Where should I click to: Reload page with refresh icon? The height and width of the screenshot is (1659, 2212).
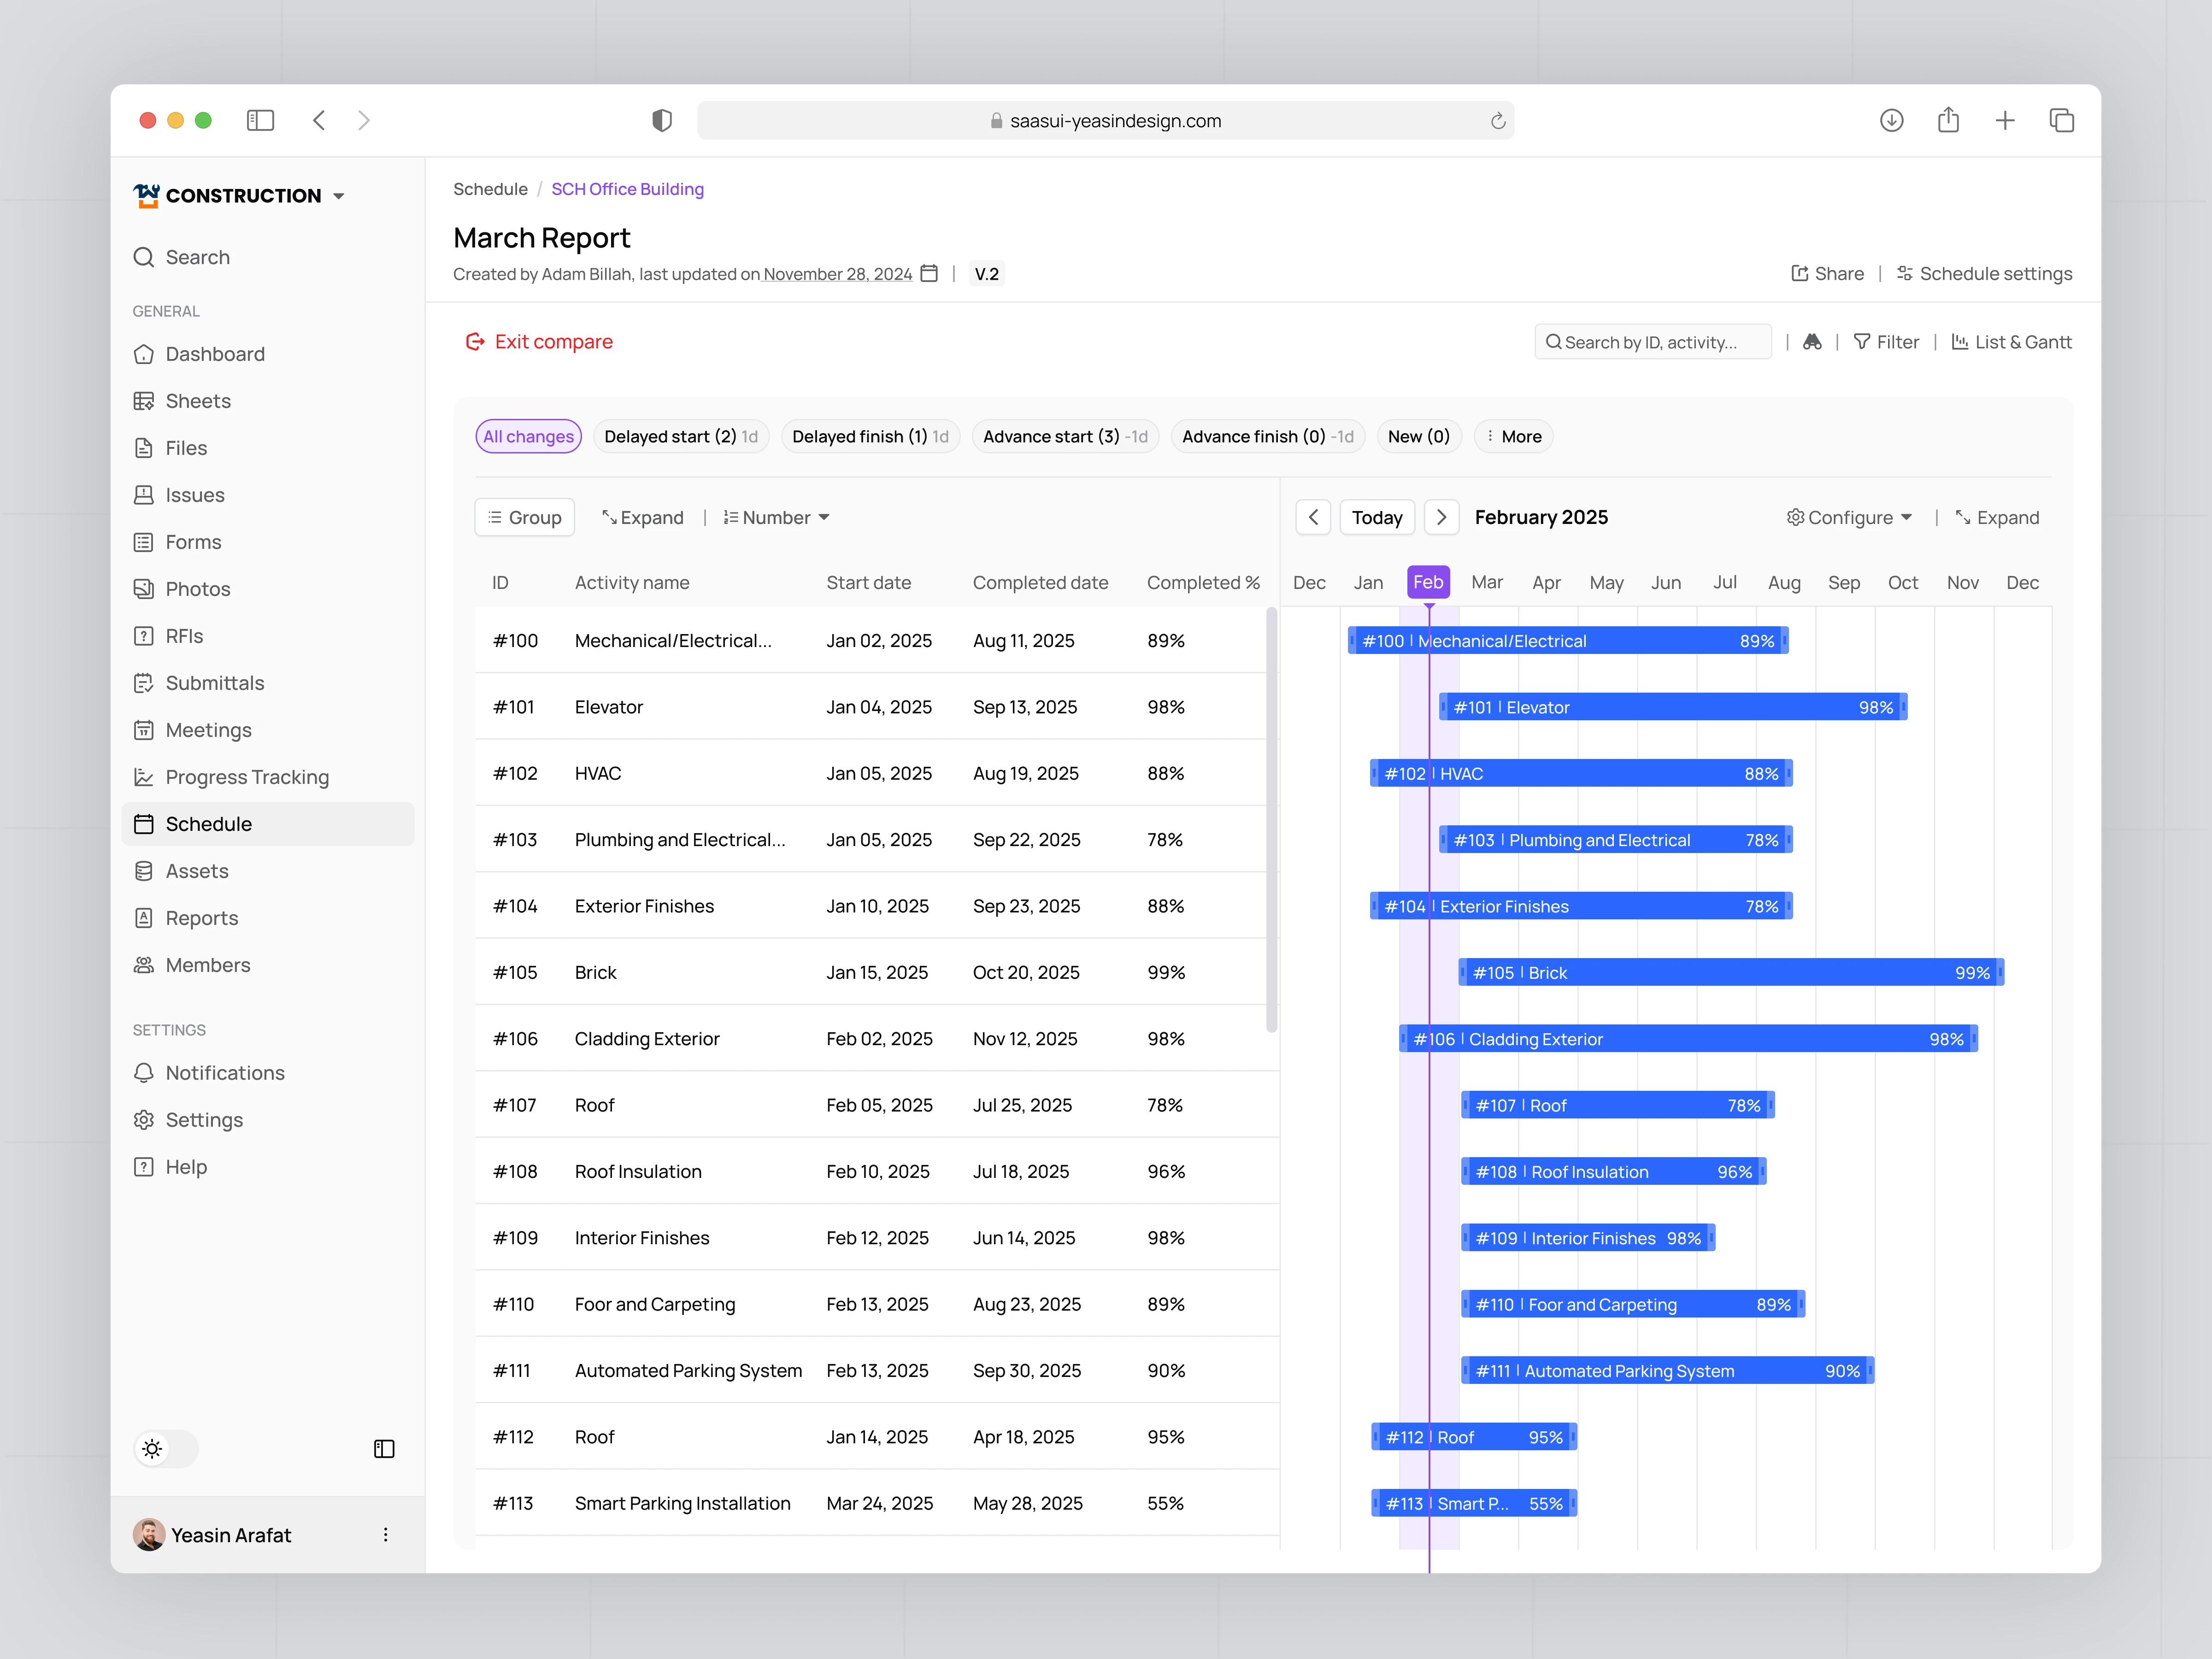point(1498,121)
